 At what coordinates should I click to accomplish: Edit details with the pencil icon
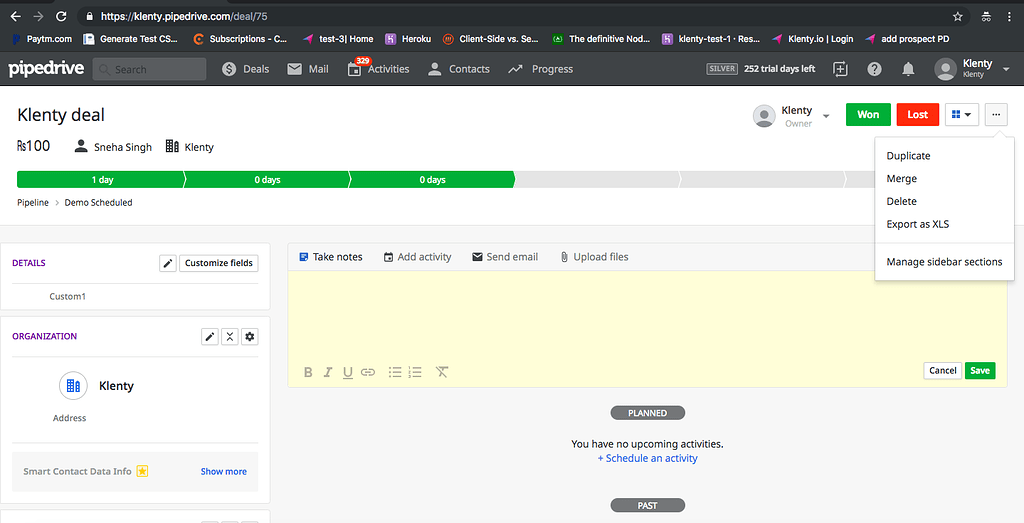coord(168,263)
